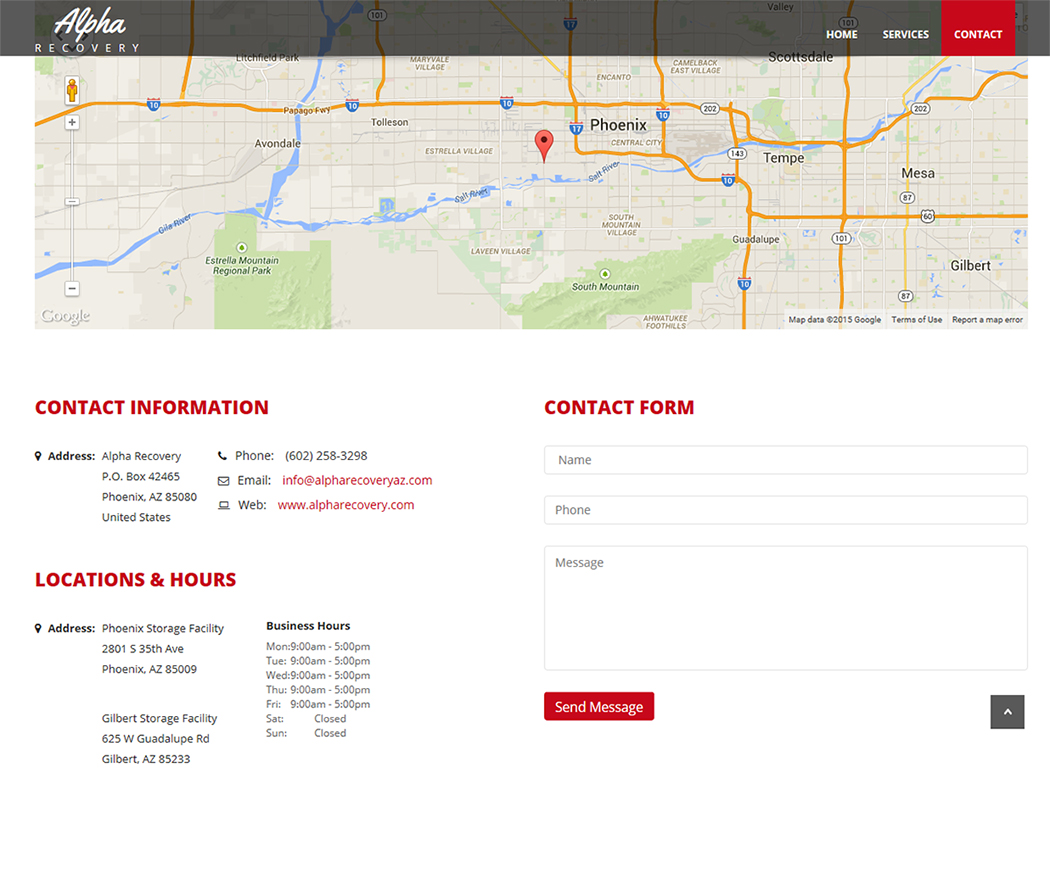Visit the www.alpharecovery.com website link

(x=346, y=505)
